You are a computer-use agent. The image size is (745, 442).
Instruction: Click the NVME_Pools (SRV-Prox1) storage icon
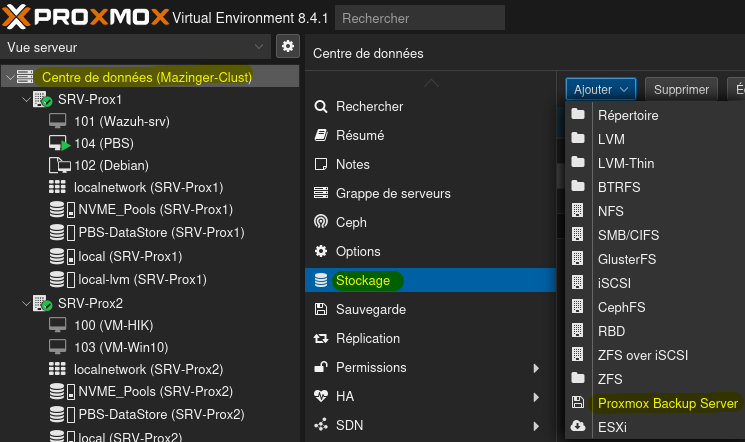click(x=61, y=209)
